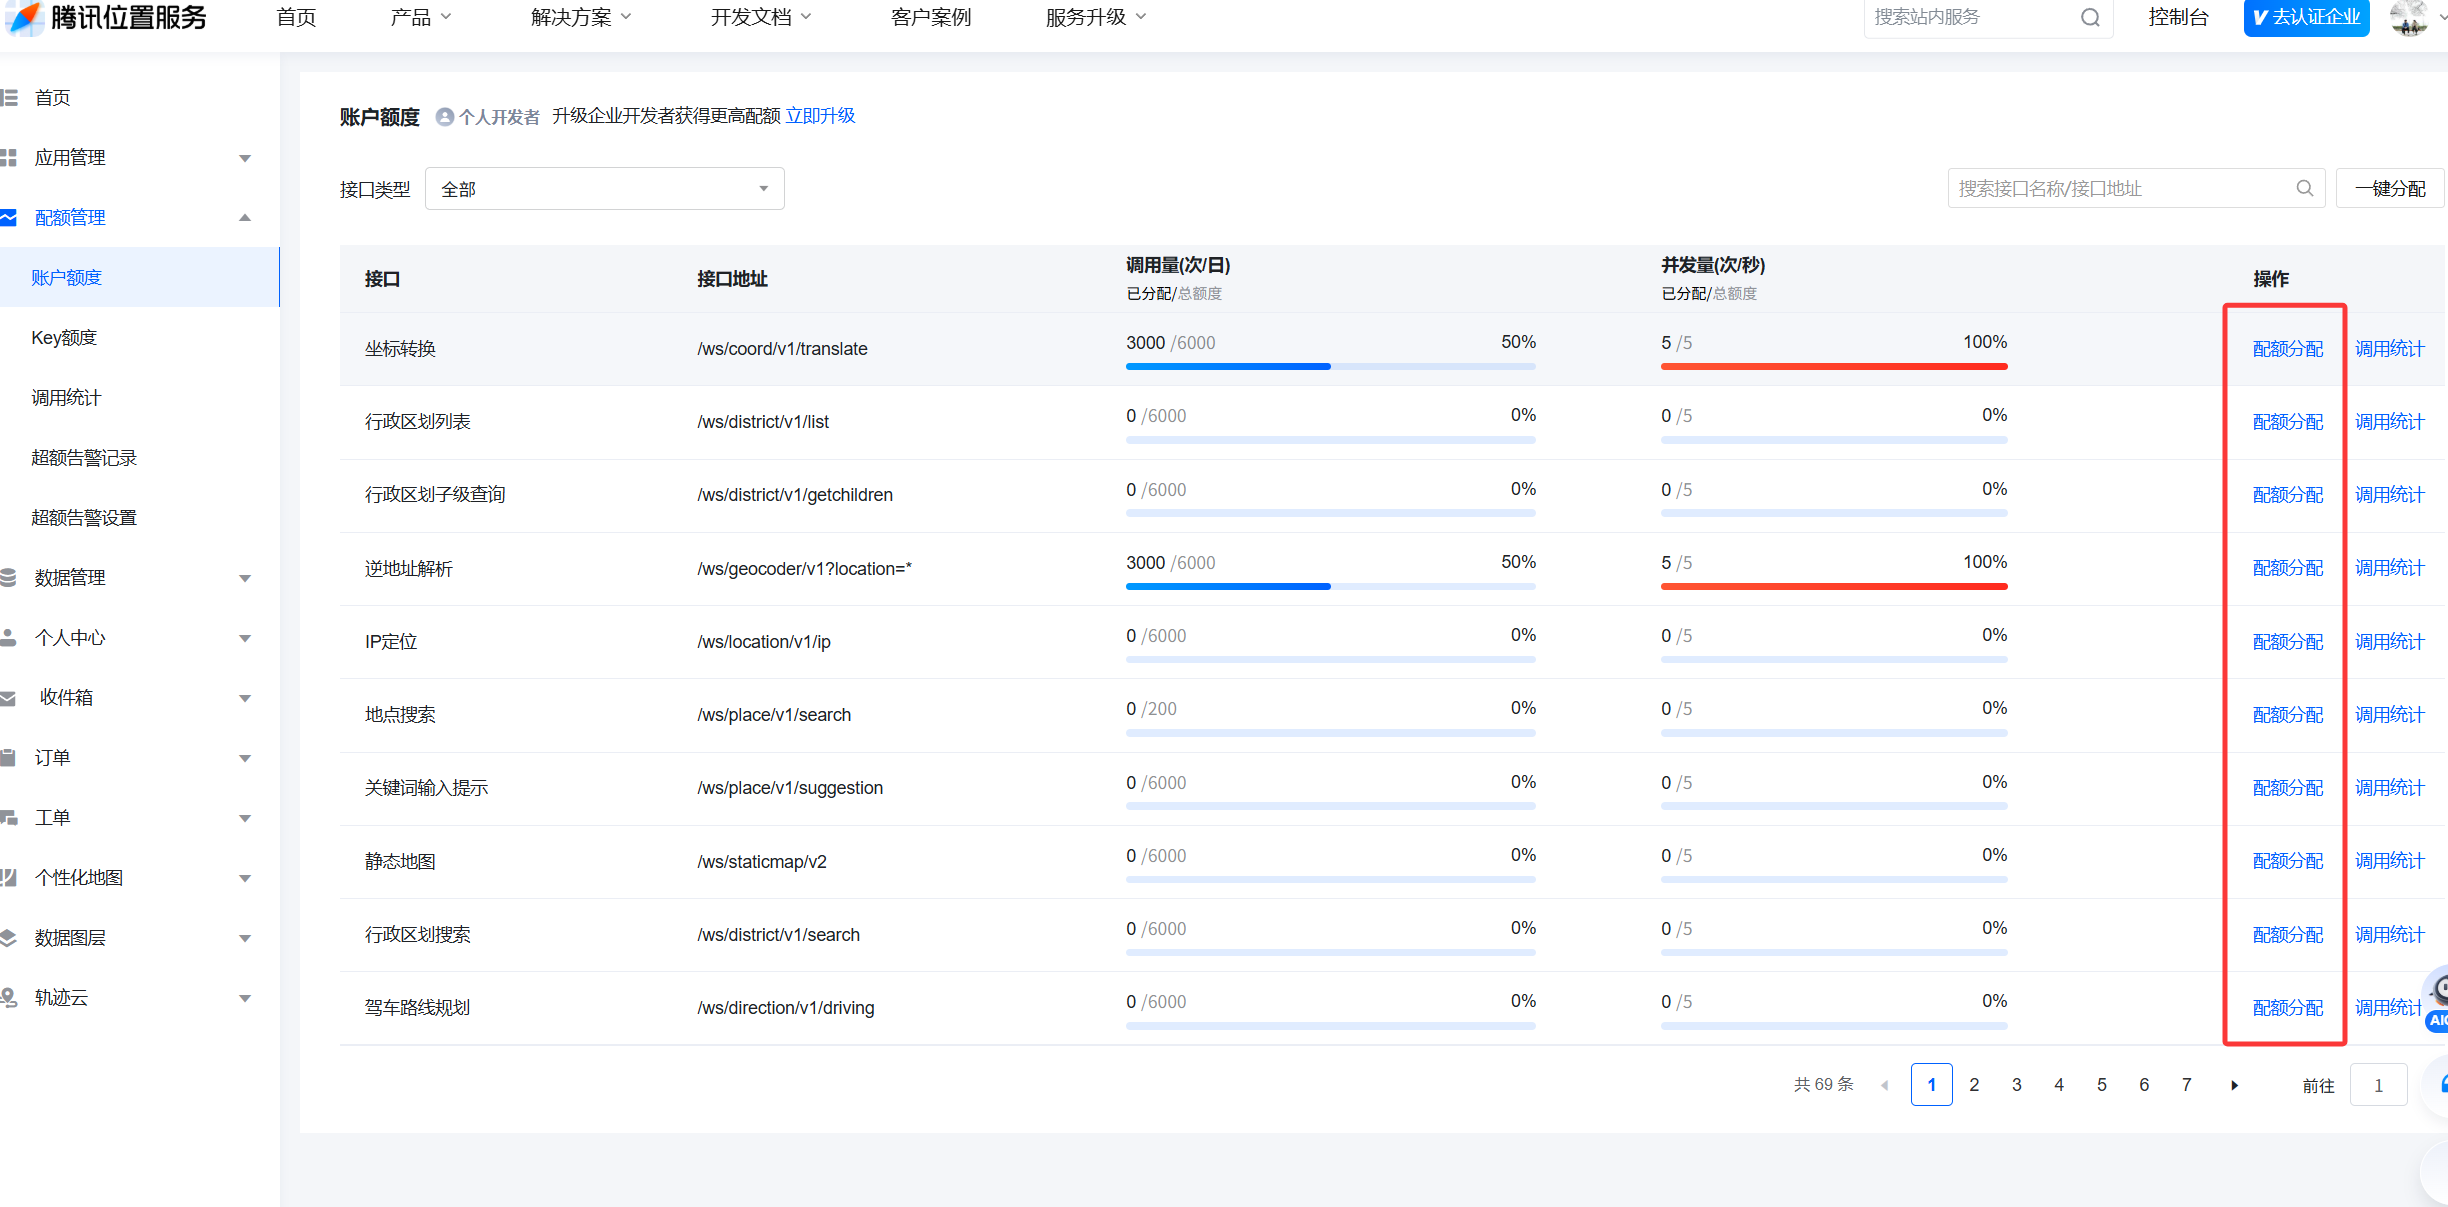This screenshot has height=1207, width=2448.
Task: Click the 一键分配 button
Action: [x=2389, y=188]
